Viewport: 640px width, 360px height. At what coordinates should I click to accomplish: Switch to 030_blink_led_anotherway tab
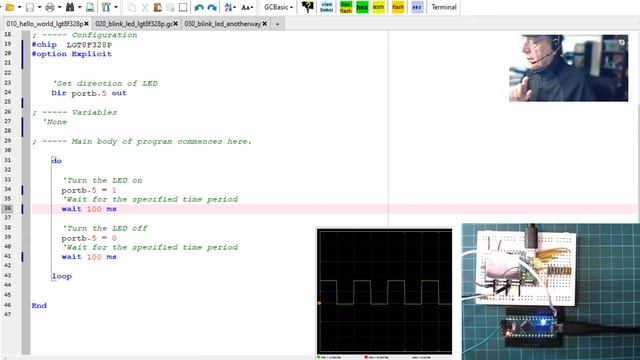(x=222, y=24)
